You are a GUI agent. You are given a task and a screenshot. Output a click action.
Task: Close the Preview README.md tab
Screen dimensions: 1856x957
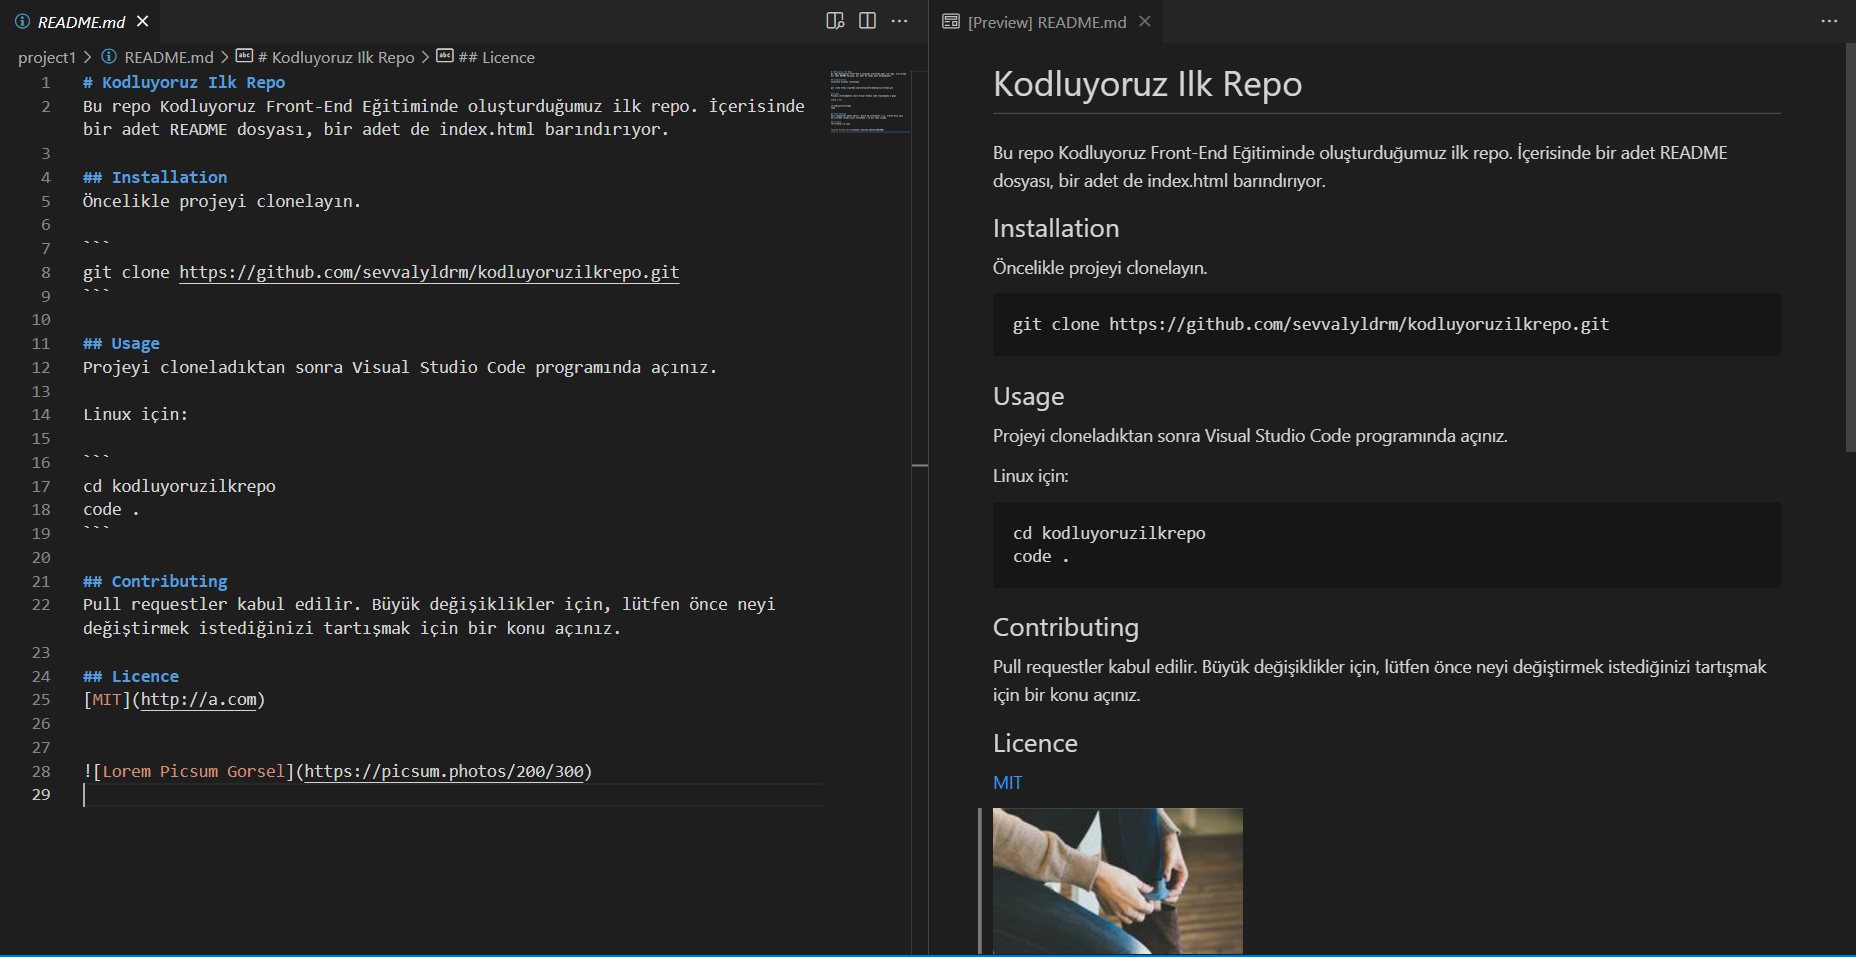click(1145, 21)
